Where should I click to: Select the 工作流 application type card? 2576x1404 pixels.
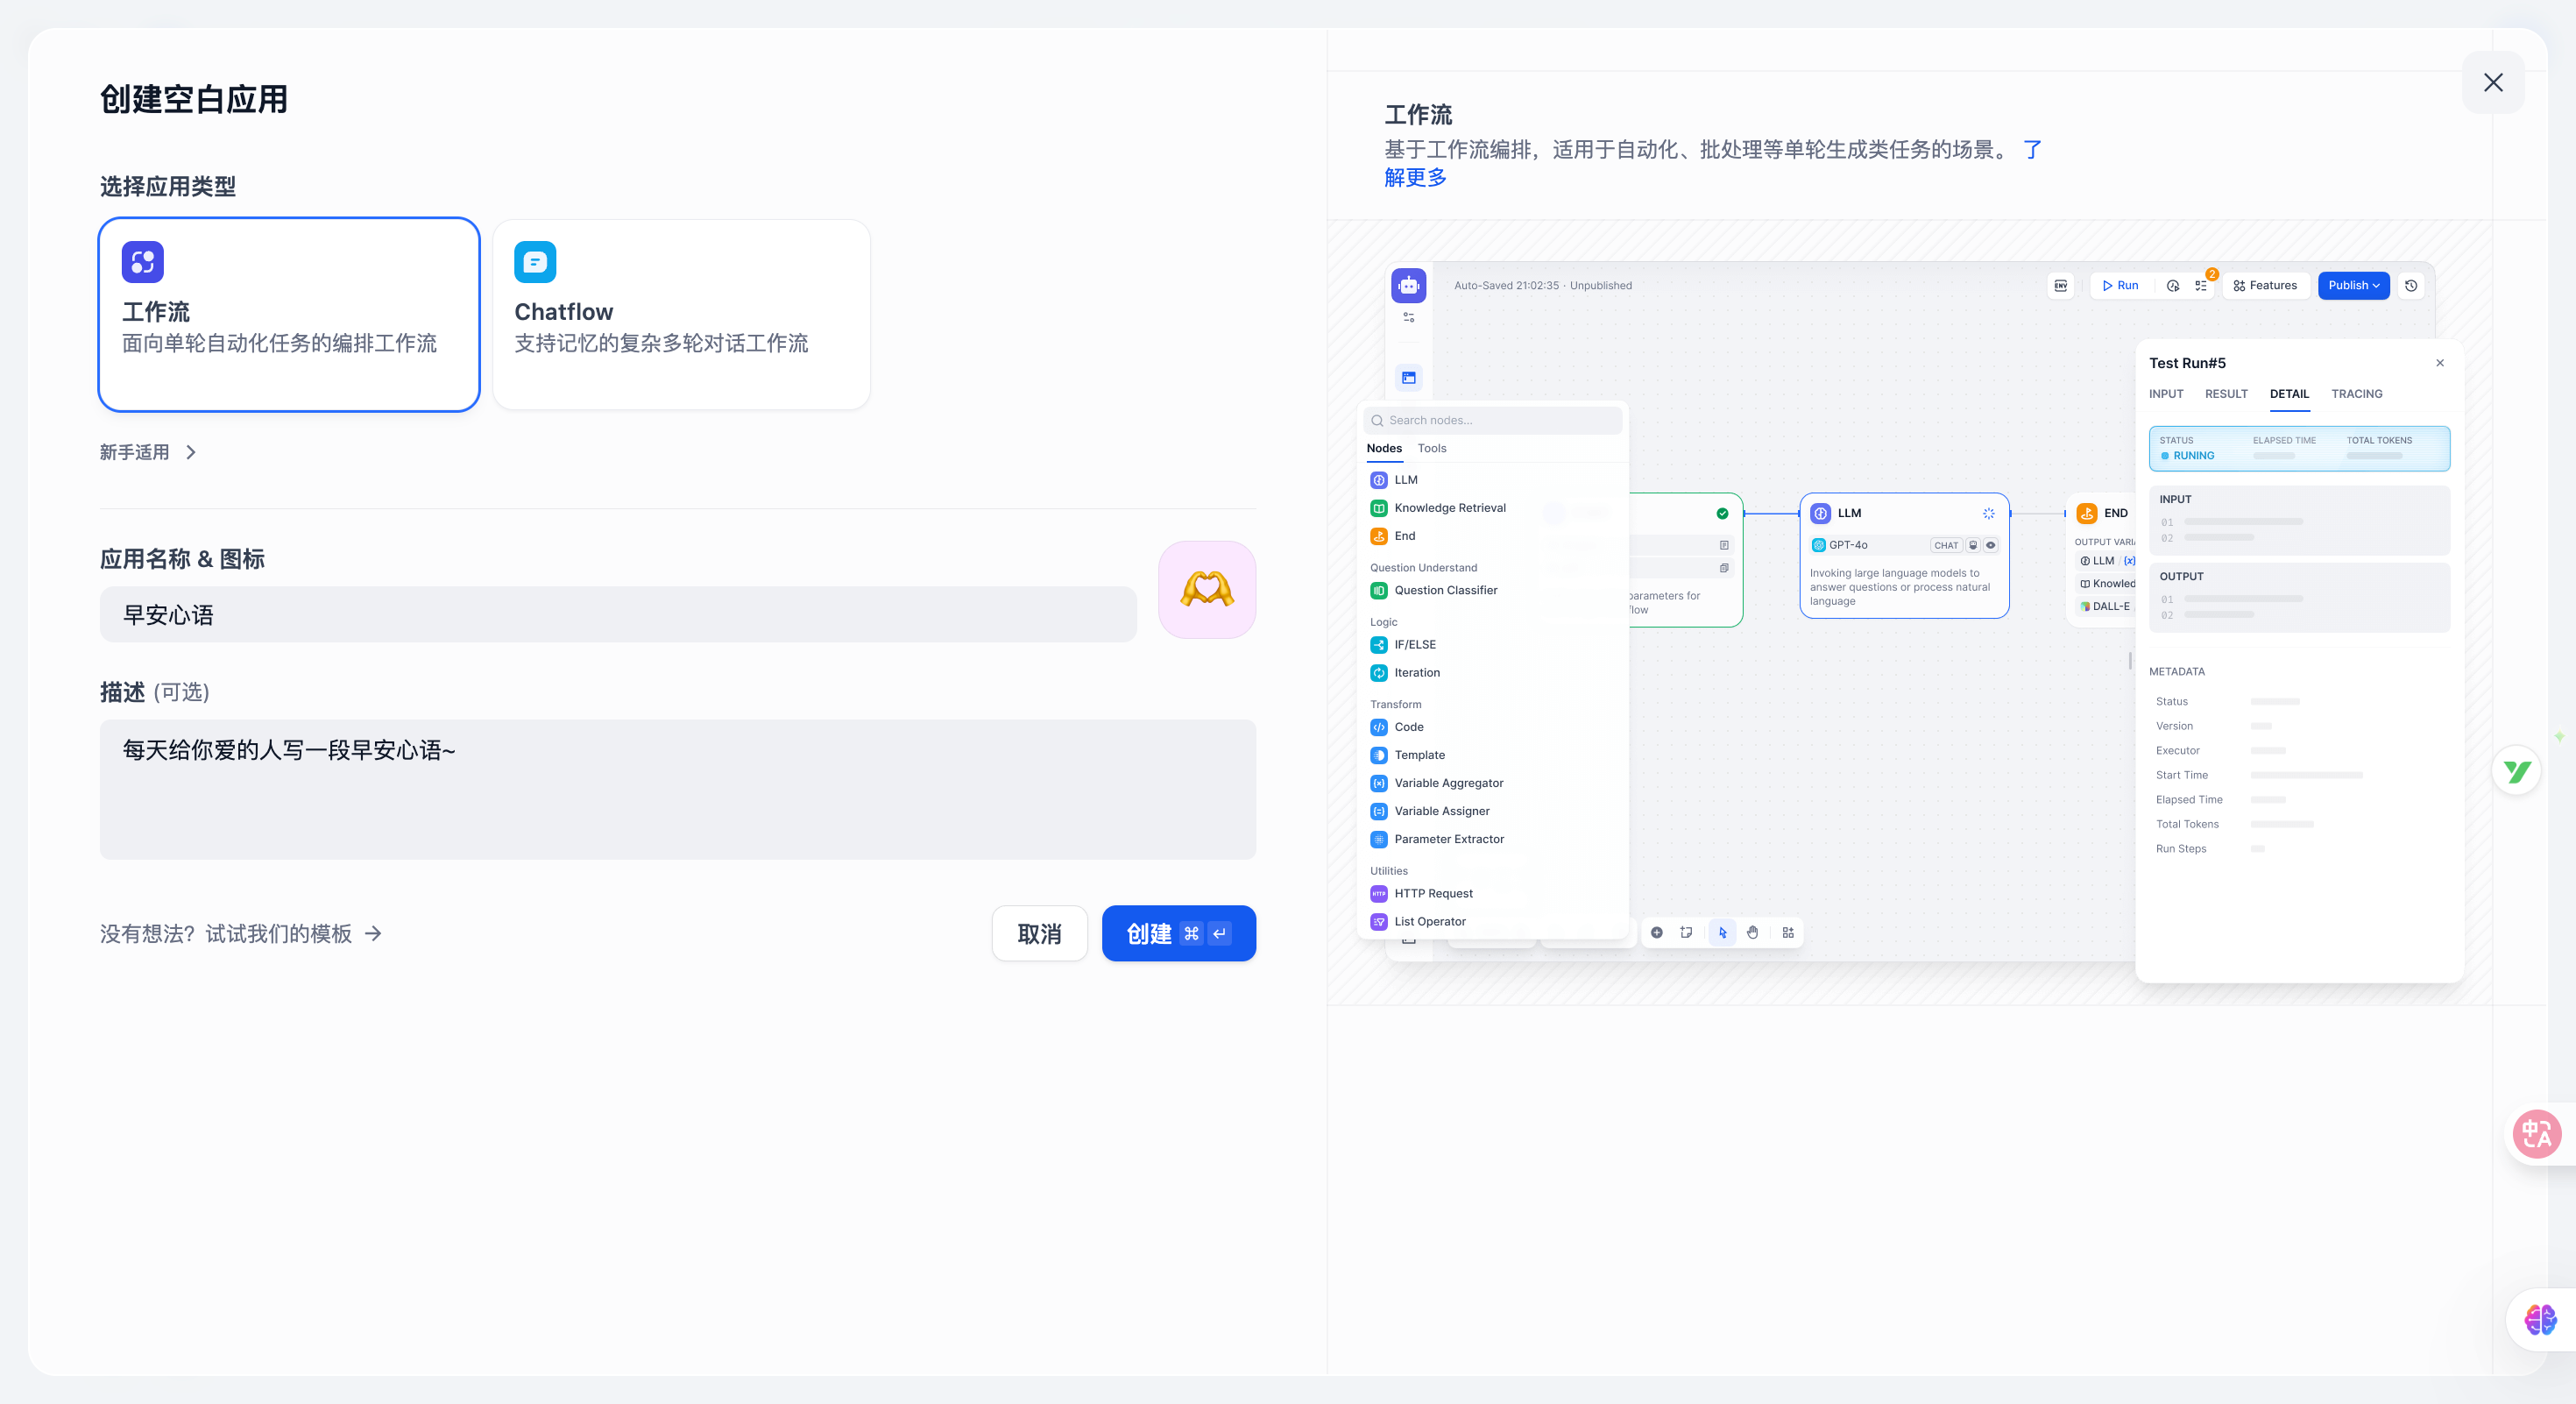click(x=289, y=314)
